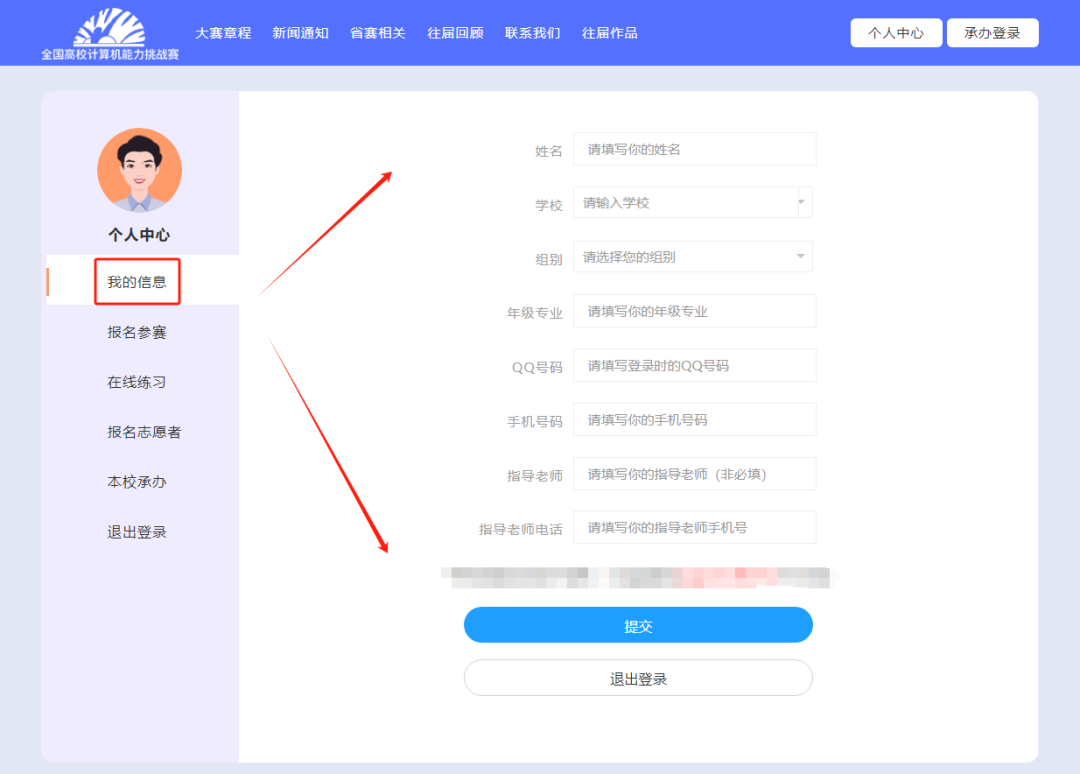
Task: Go to 省赛相关 menu item
Action: (378, 33)
